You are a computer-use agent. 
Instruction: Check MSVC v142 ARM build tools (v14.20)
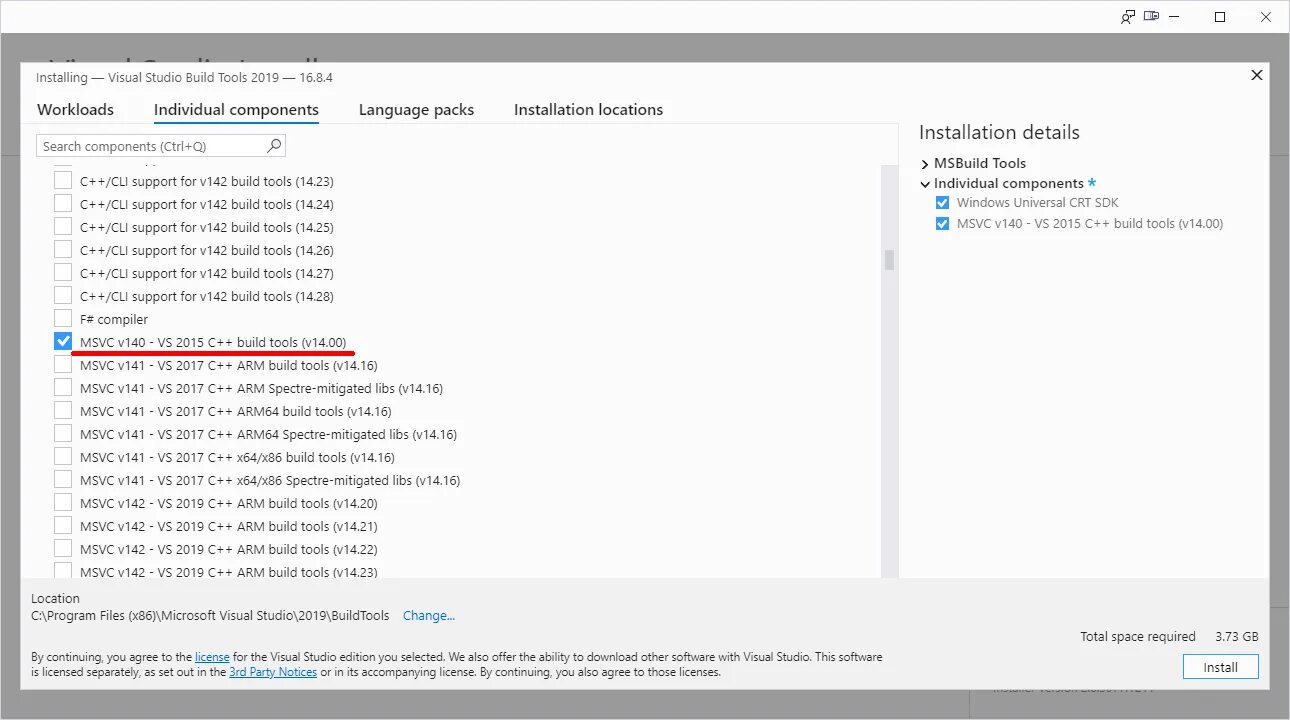63,503
